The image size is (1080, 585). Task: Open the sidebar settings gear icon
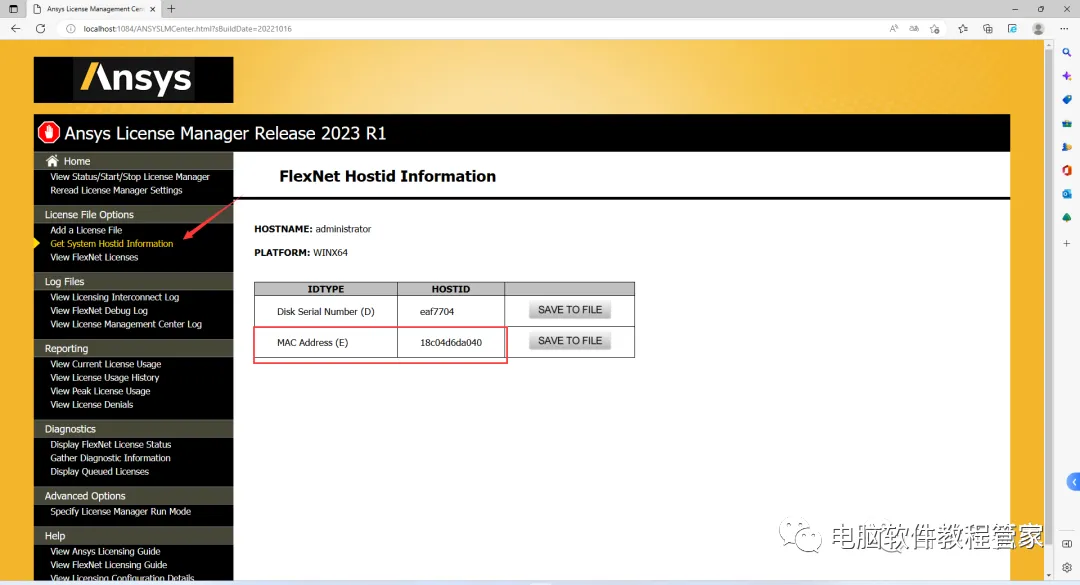tap(1067, 568)
